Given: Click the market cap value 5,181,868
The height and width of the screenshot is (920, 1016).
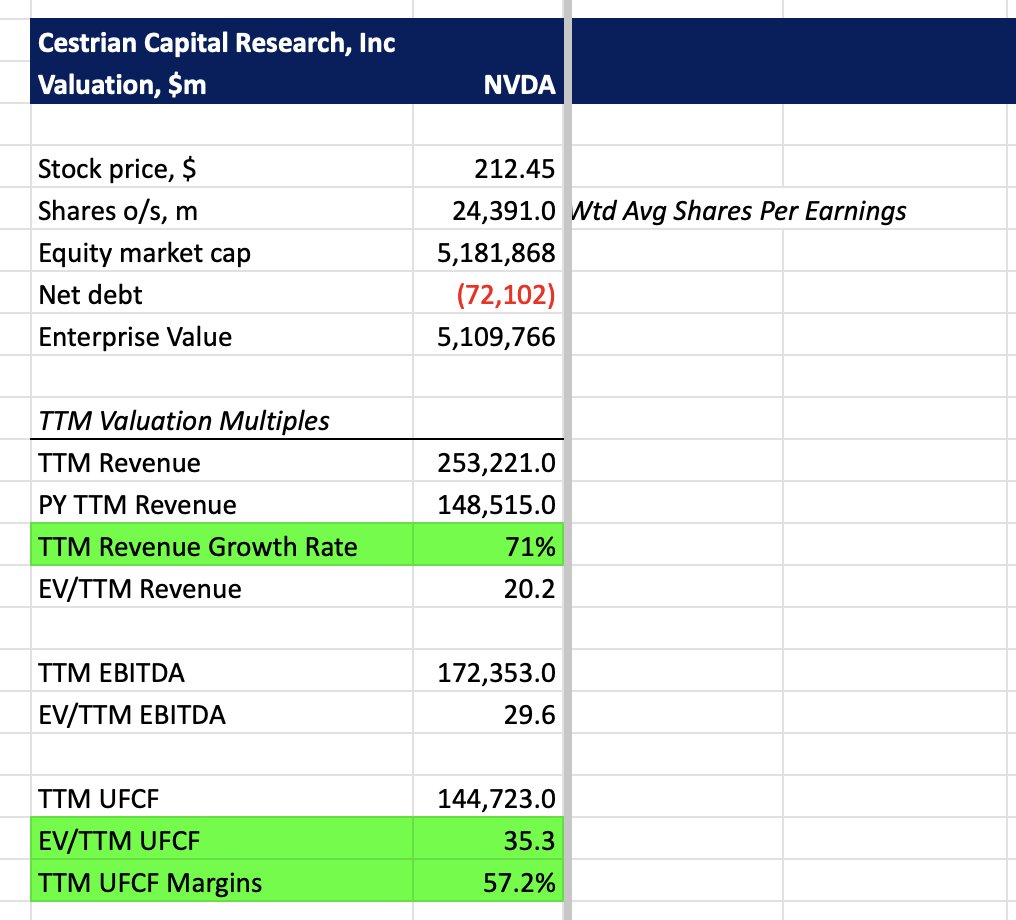Looking at the screenshot, I should point(489,252).
